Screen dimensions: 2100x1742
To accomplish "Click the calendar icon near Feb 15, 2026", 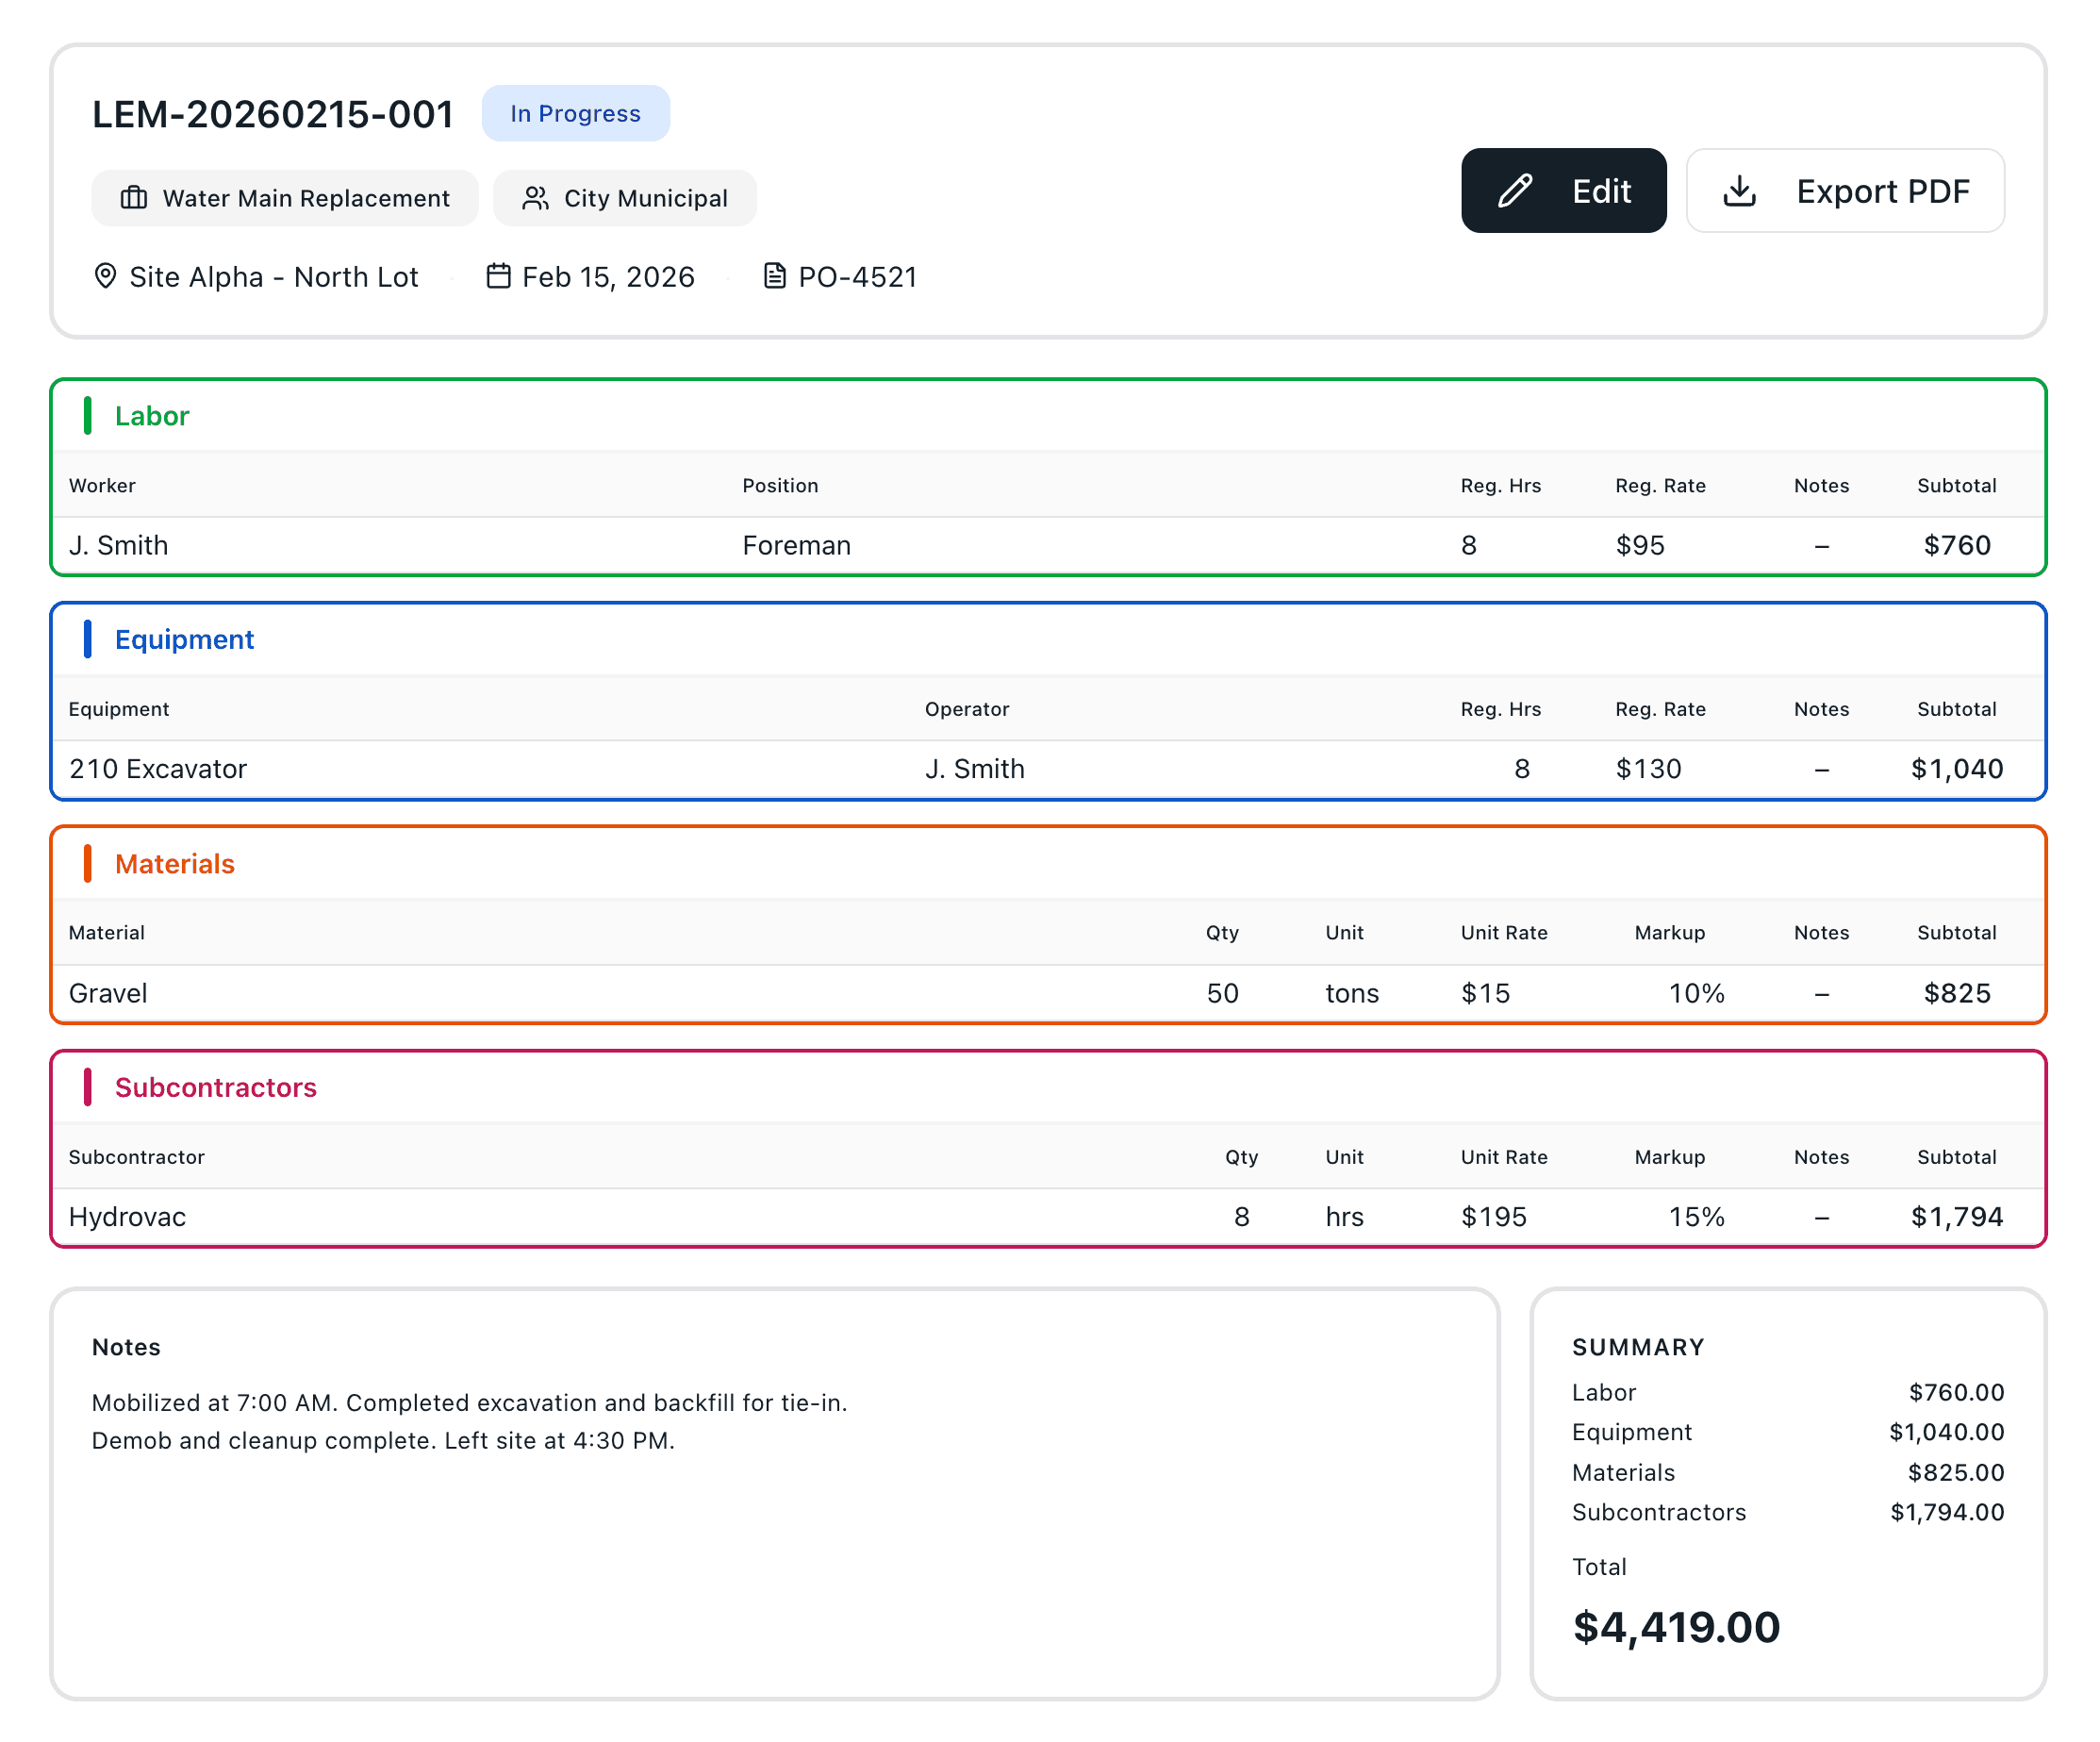I will coord(499,277).
